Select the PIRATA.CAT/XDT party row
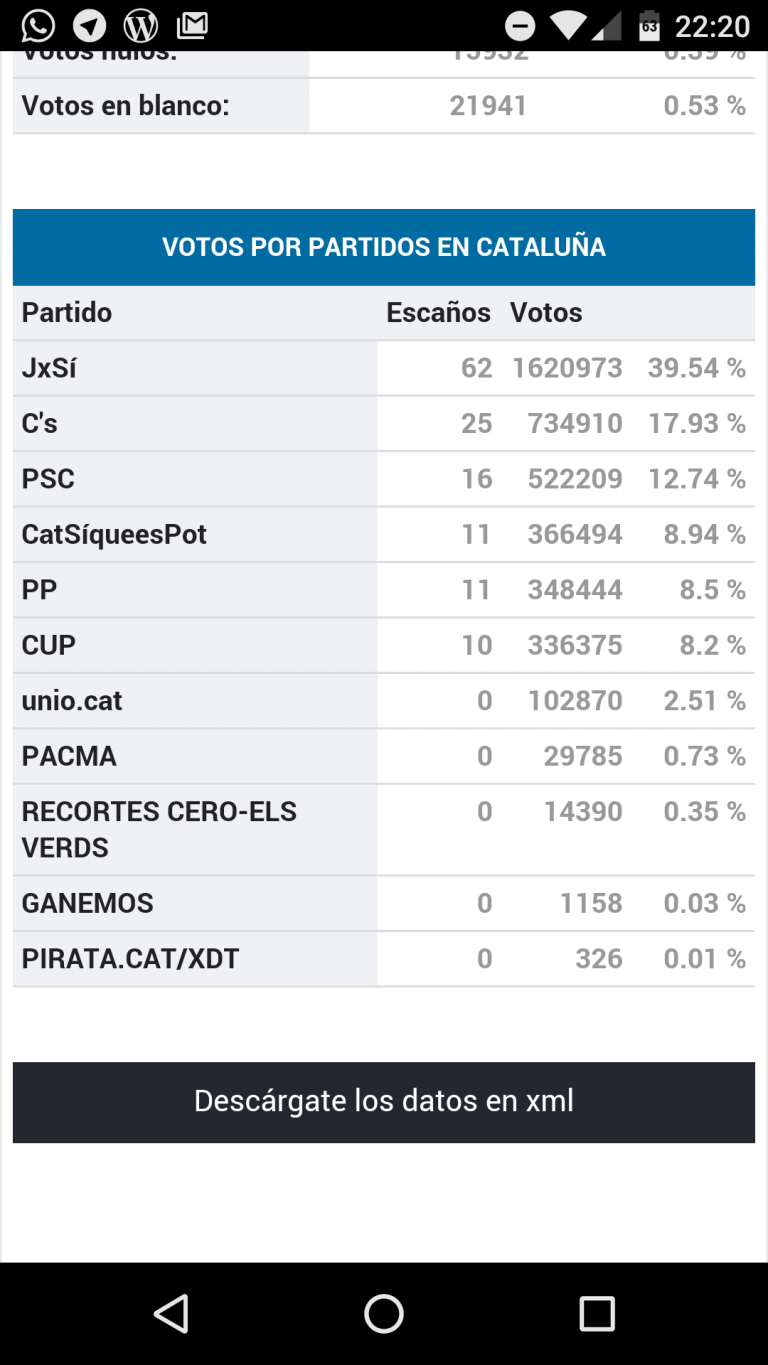This screenshot has width=768, height=1365. 384,959
